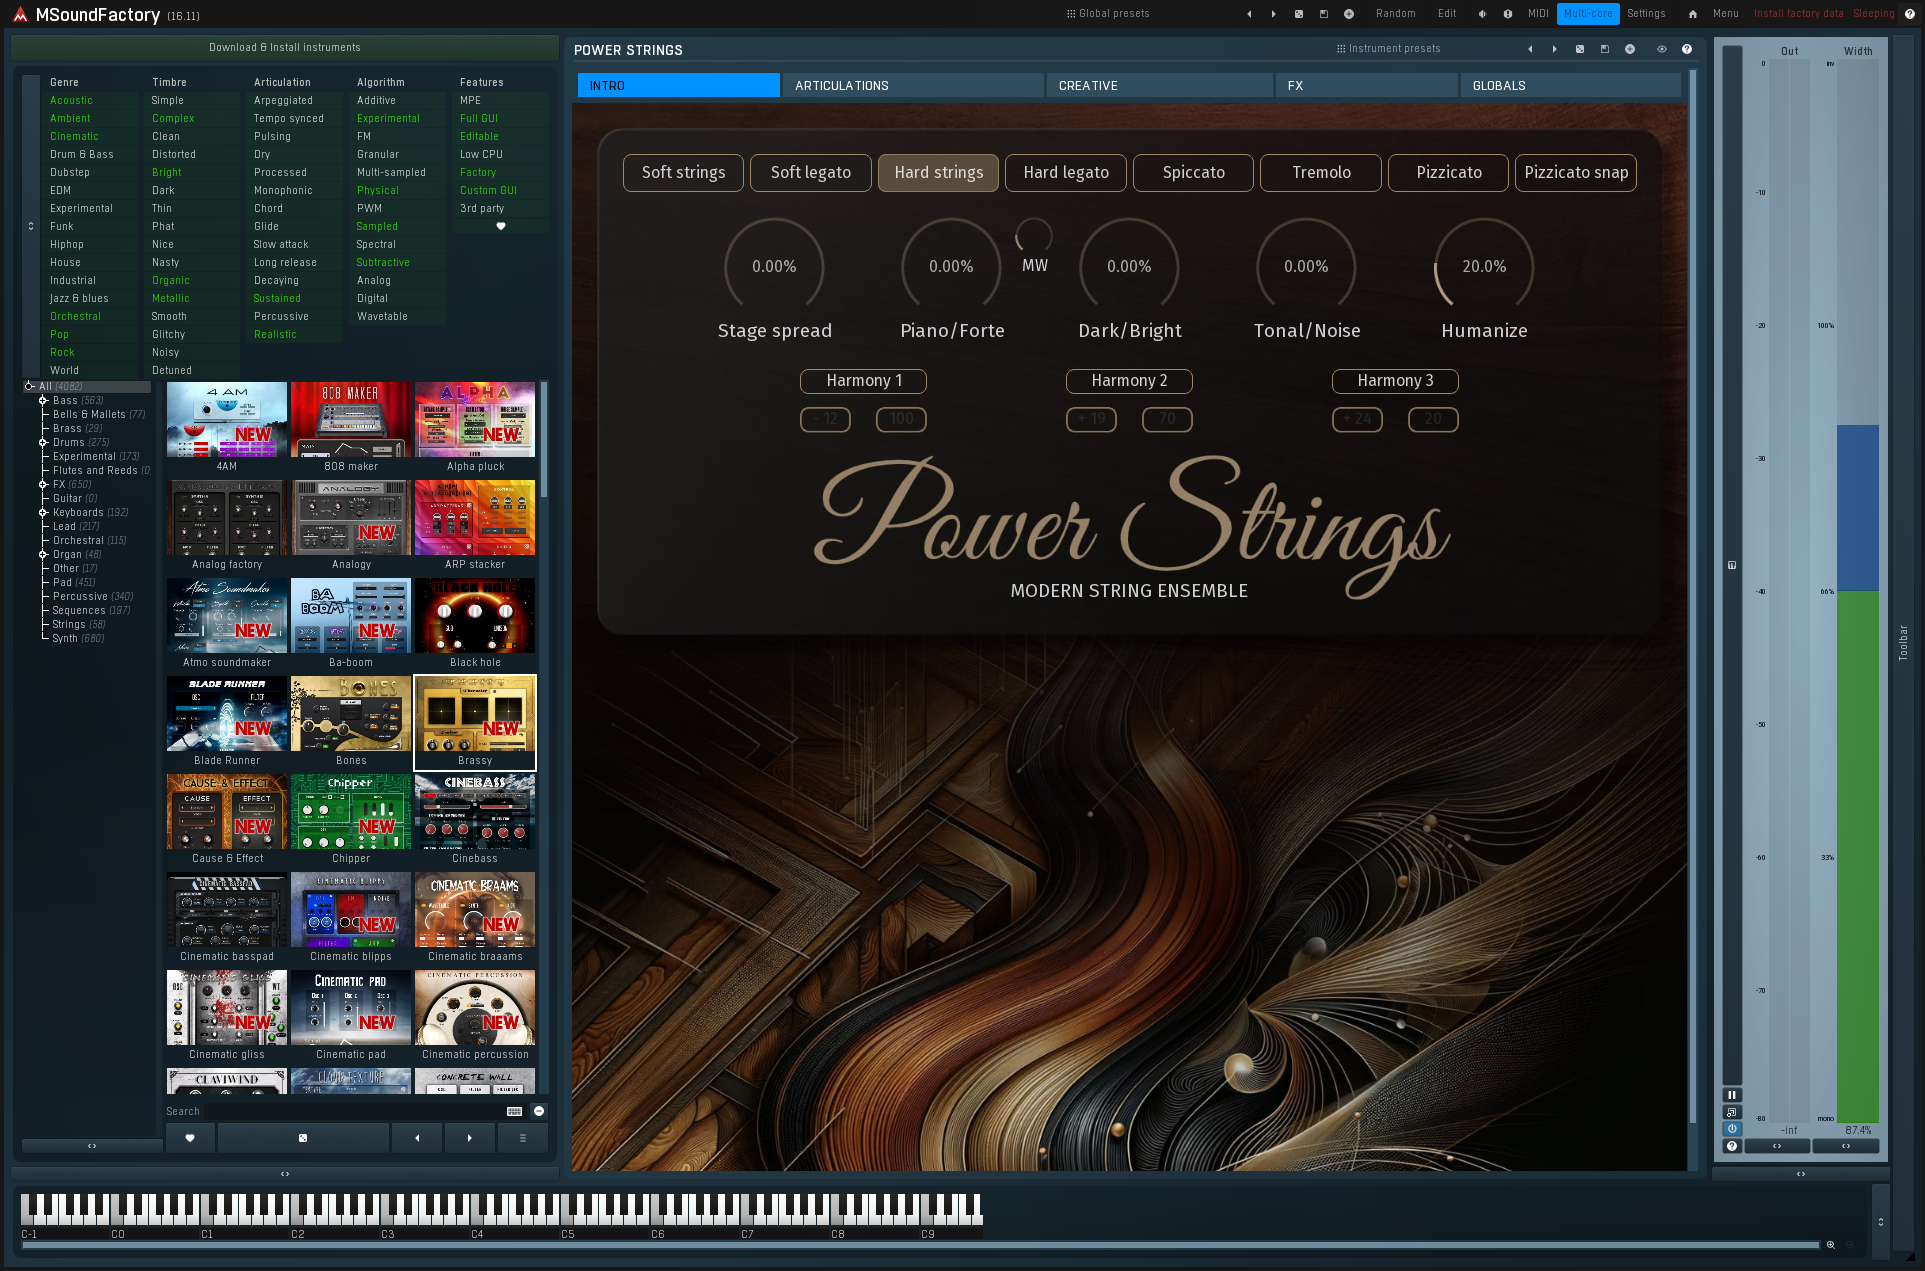Image resolution: width=1925 pixels, height=1271 pixels.
Task: Expand the Drums category in the instrument tree
Action: 43,442
